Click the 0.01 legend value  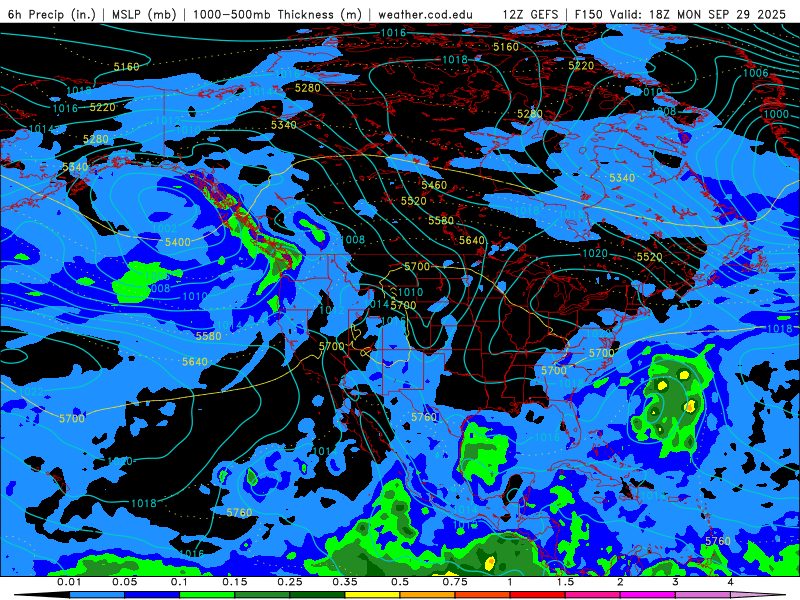69,582
